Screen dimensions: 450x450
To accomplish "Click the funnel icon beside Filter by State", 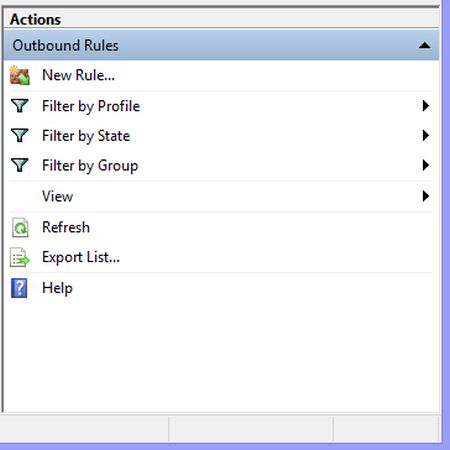I will (20, 135).
